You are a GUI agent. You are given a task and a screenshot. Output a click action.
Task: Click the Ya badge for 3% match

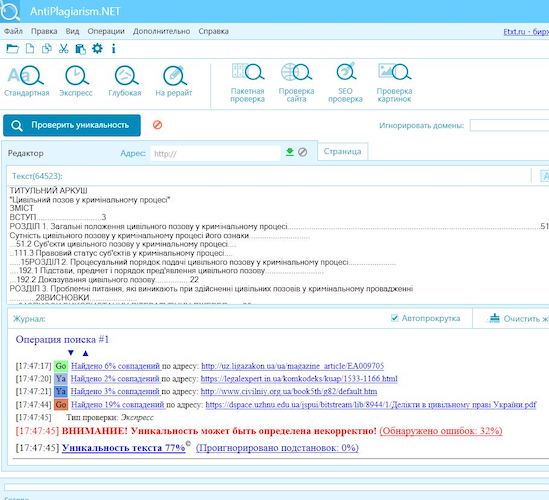click(61, 391)
